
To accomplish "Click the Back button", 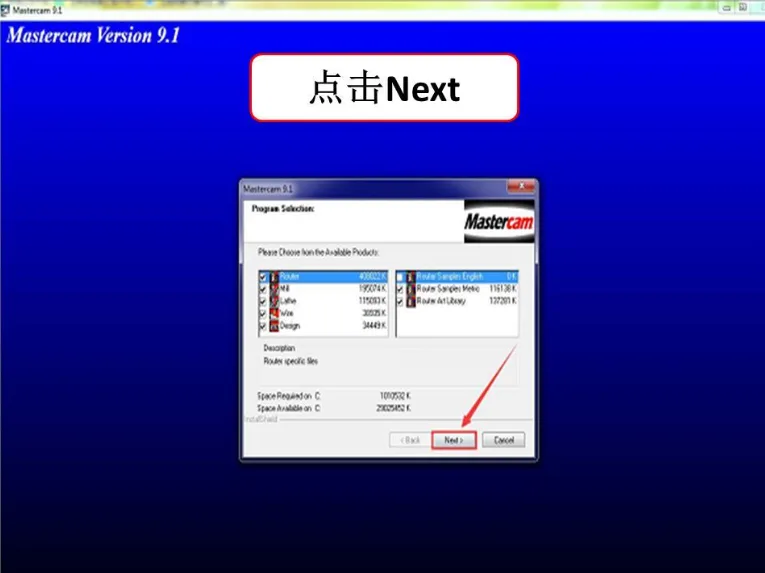I will 410,440.
